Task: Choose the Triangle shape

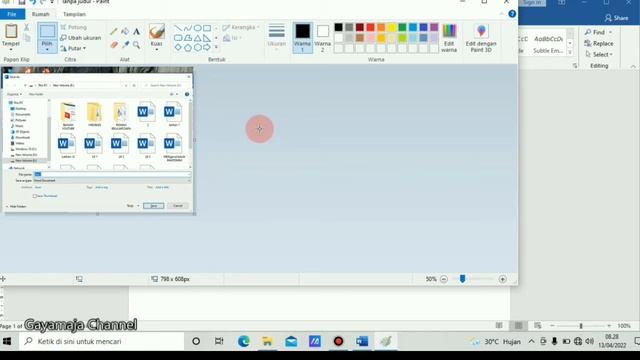Action: click(198, 38)
